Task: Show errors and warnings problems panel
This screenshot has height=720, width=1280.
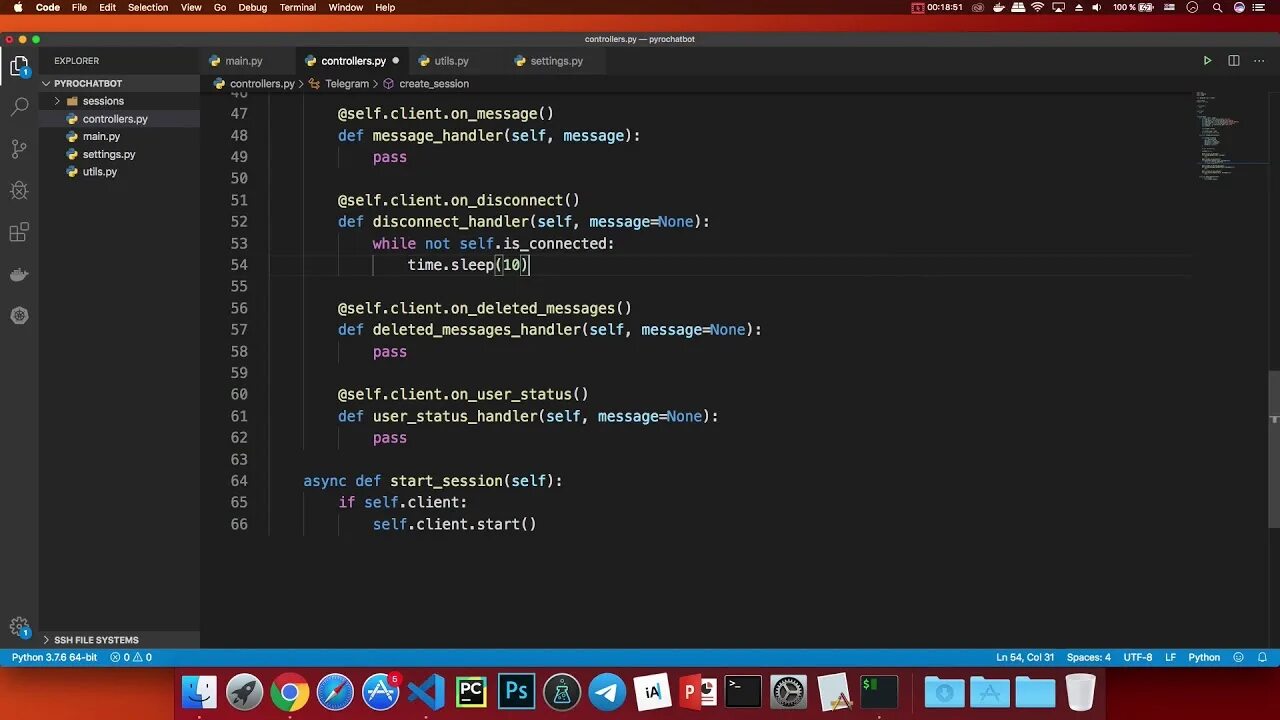Action: tap(131, 657)
